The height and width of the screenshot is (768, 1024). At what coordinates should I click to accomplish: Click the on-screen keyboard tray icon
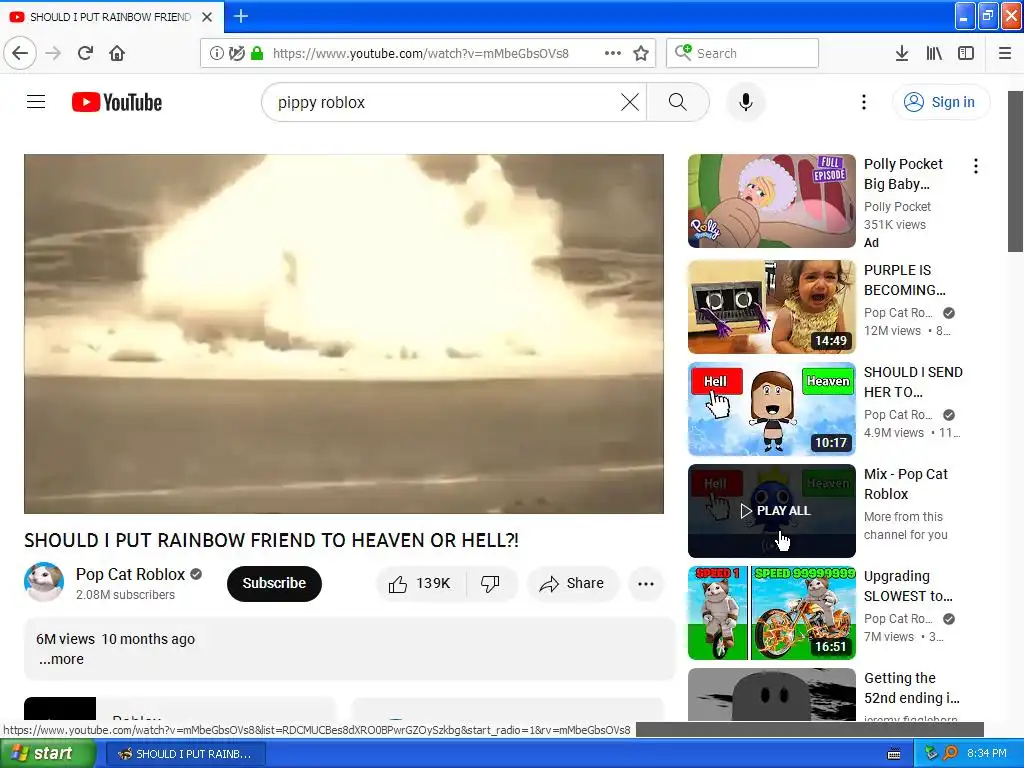pos(894,754)
